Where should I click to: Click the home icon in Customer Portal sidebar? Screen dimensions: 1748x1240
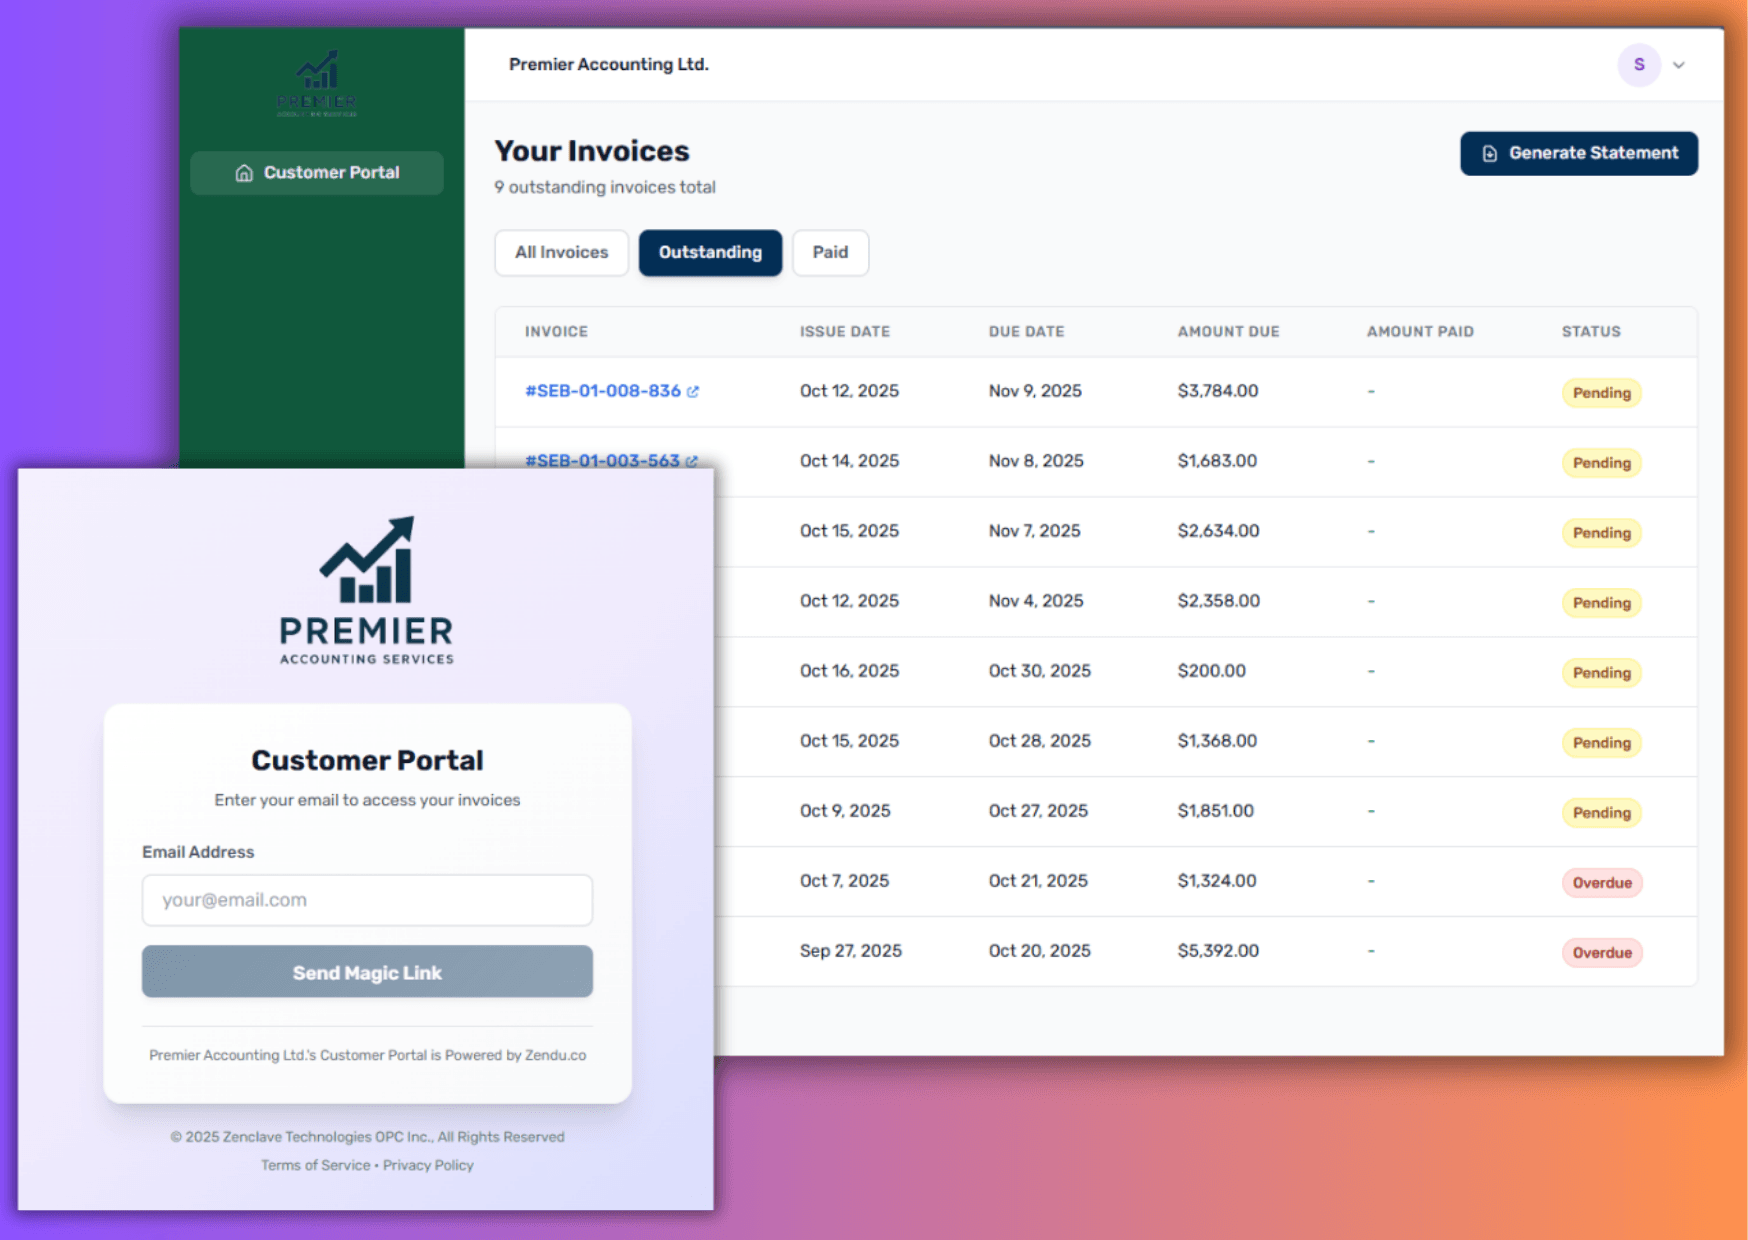pos(243,173)
